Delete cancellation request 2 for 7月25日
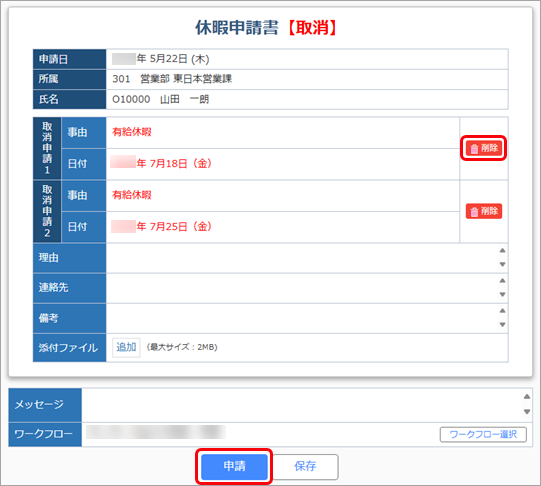The height and width of the screenshot is (486, 541). coord(484,211)
